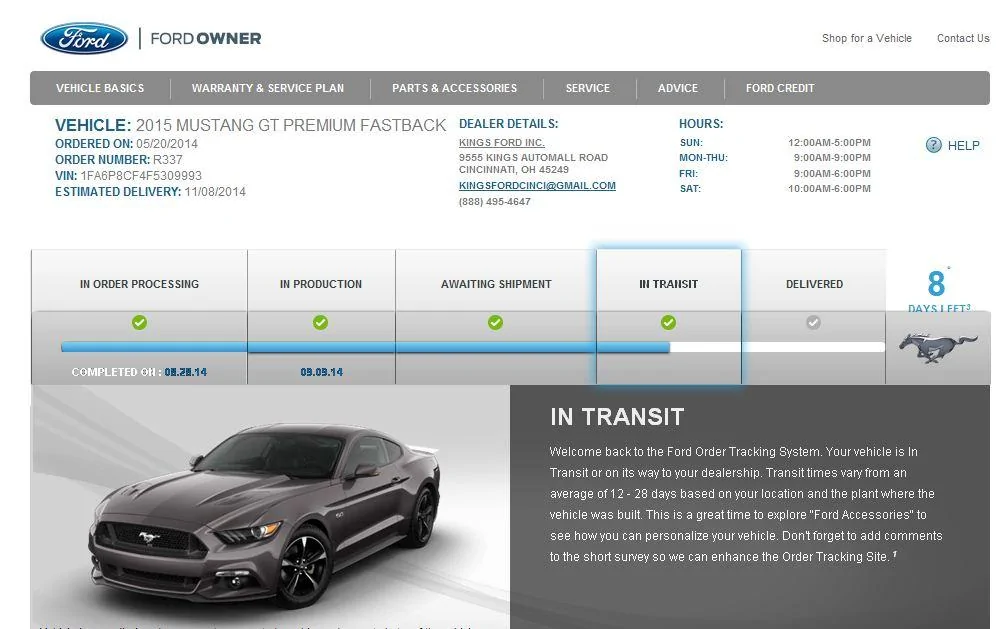Click the HELP text link
The image size is (996, 629).
[964, 145]
